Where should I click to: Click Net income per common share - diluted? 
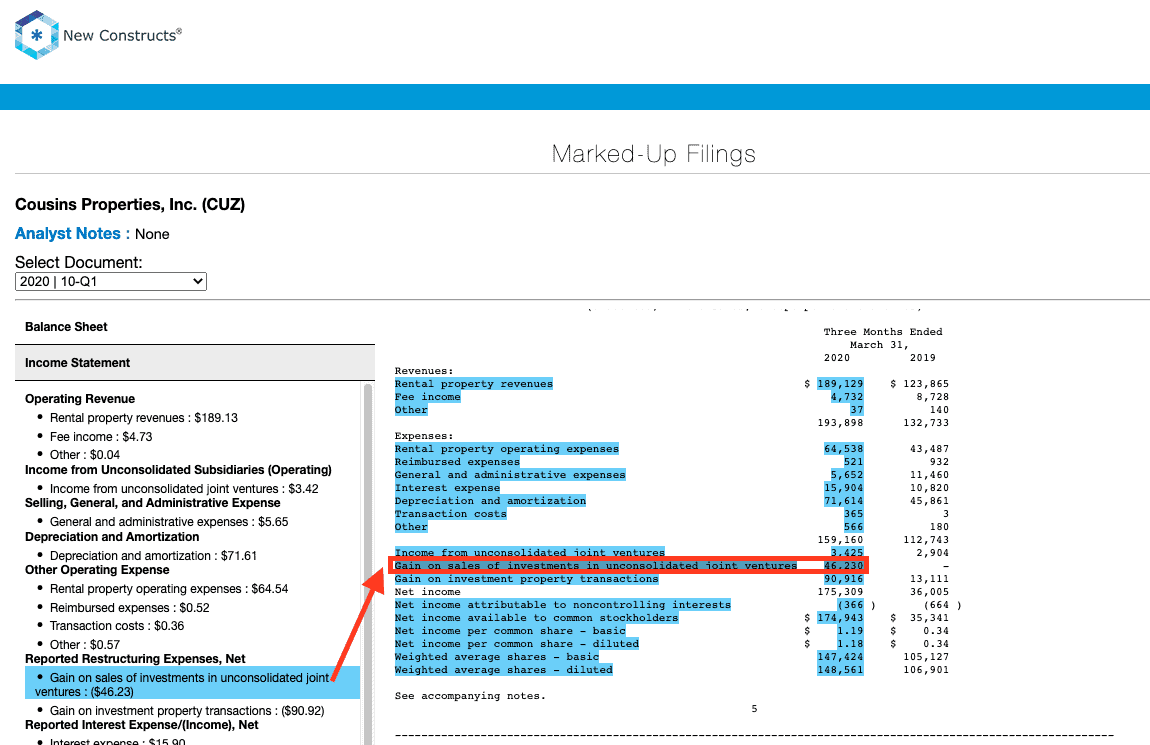coord(516,644)
